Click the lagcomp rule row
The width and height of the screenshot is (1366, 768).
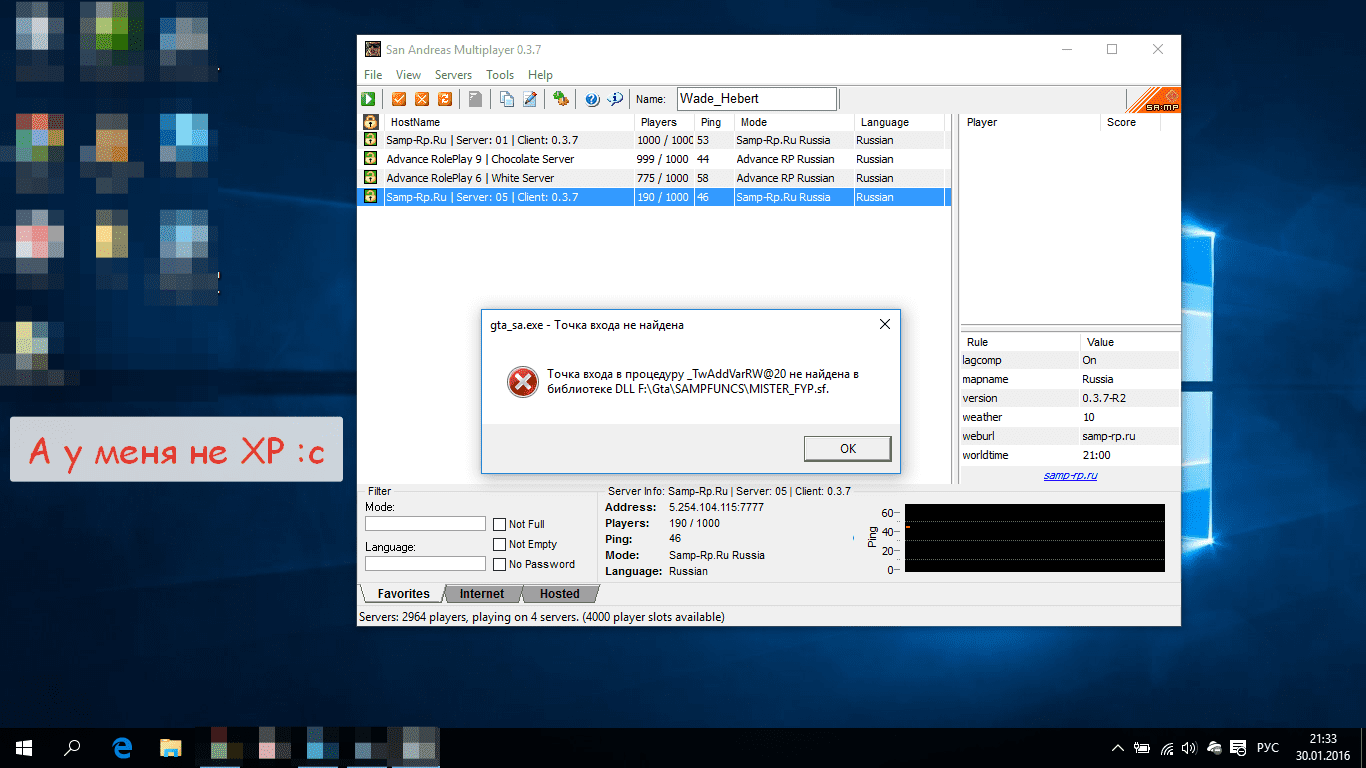point(1070,360)
